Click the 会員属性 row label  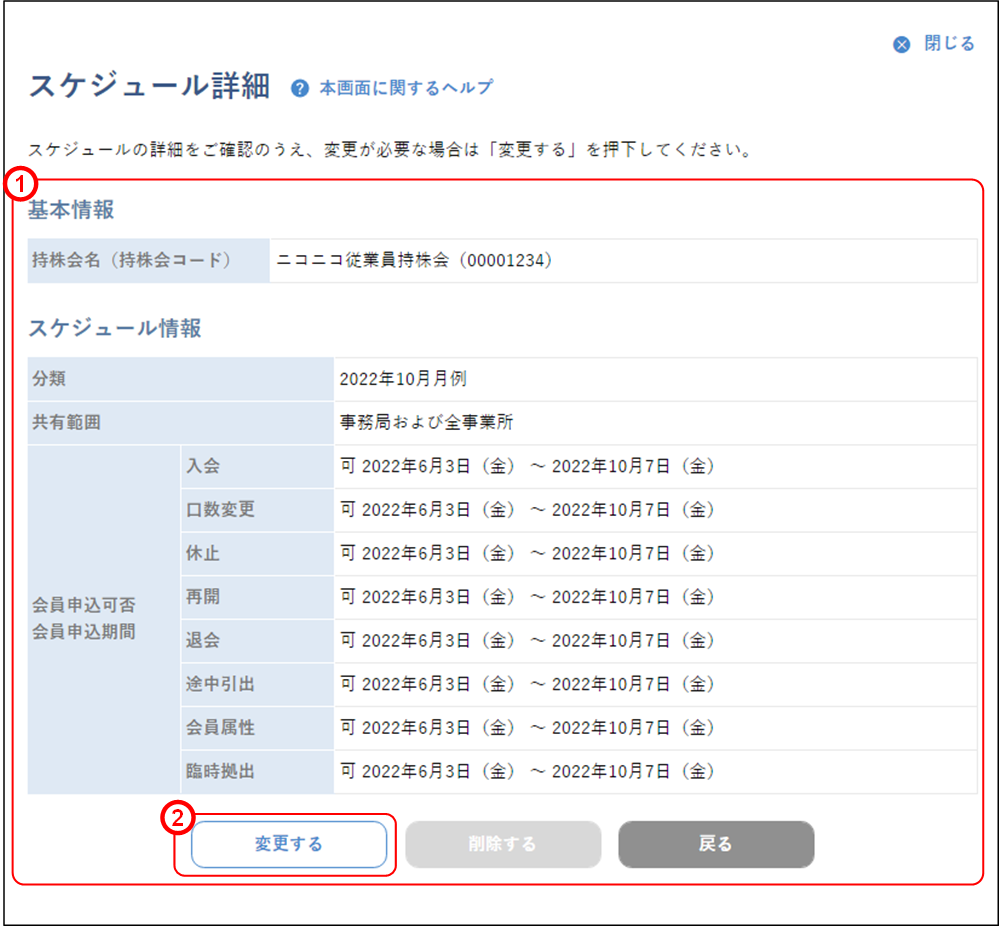221,728
